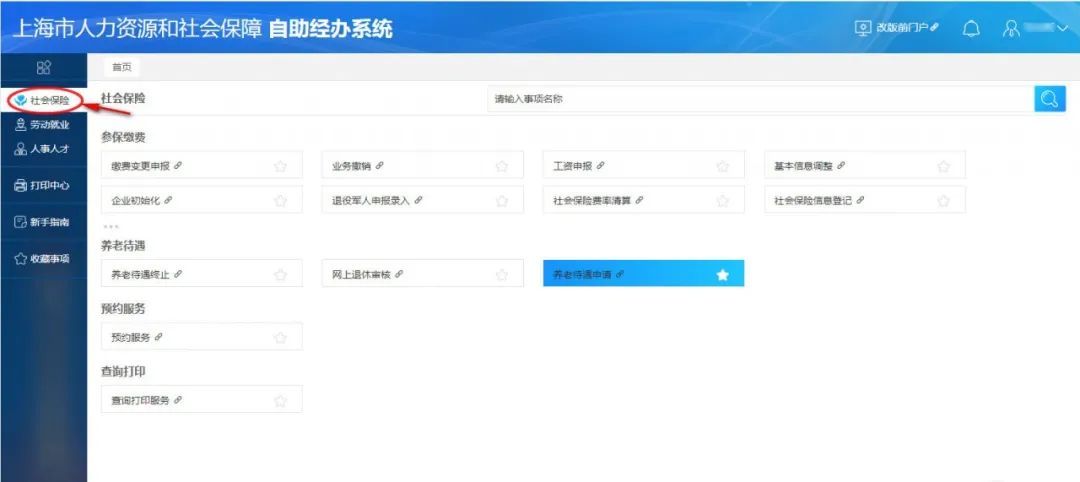This screenshot has height=482, width=1080.
Task: Favorite 业务撤销 with its star
Action: click(502, 166)
